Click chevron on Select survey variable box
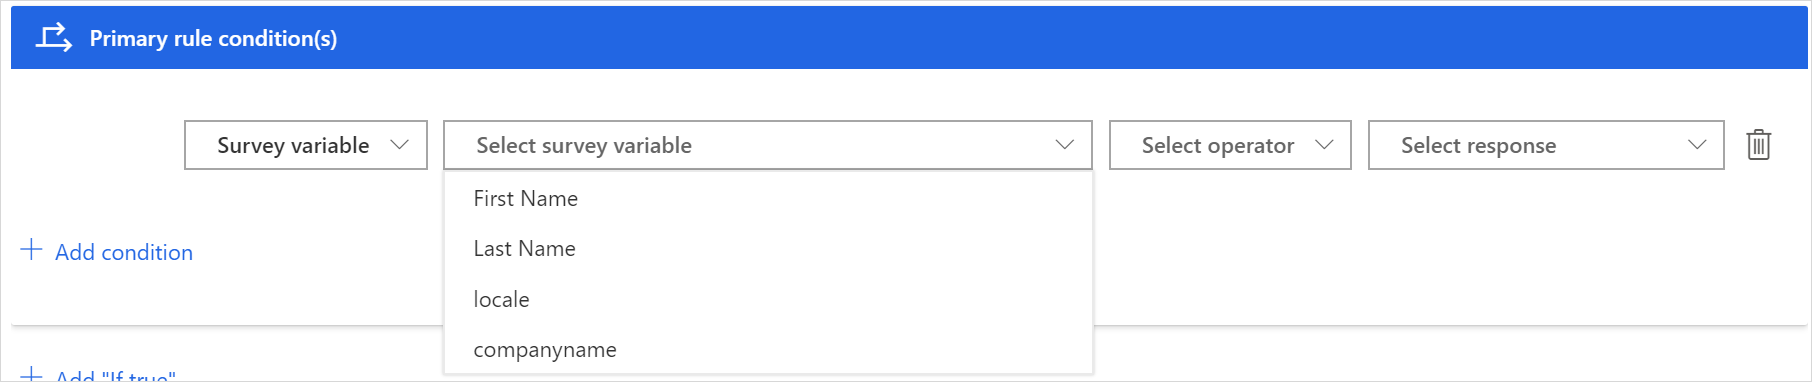 (1064, 145)
